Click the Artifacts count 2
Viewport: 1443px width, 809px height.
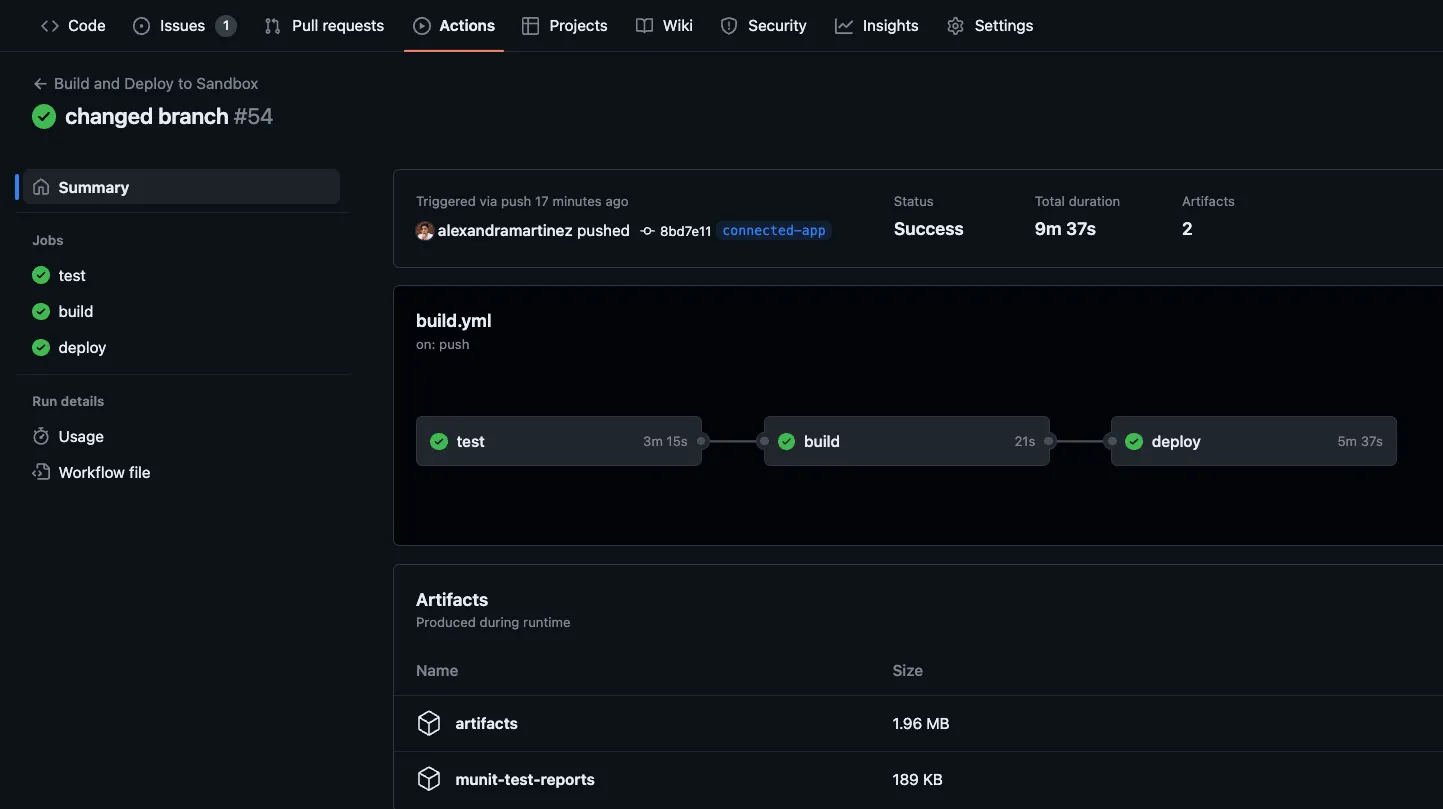[x=1187, y=229]
